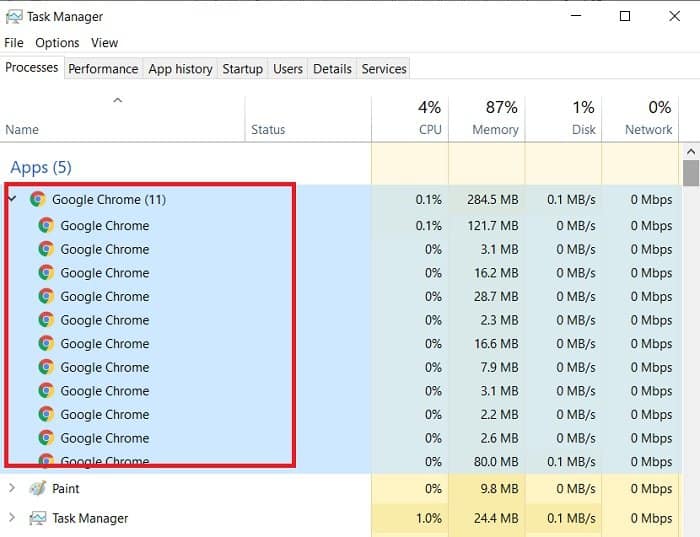Screen dimensions: 700x537
Task: Click the Google Chrome (11) group icon
Action: click(38, 199)
